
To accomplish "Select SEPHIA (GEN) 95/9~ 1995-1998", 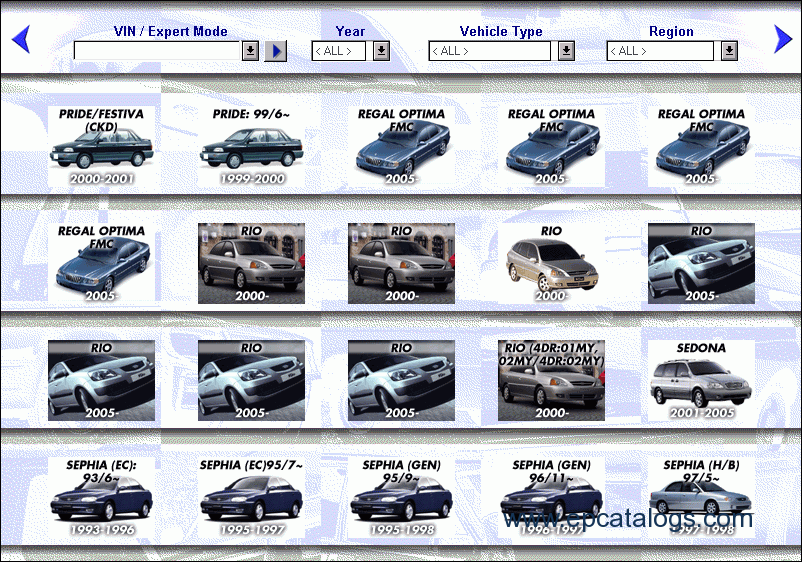I will tap(402, 498).
